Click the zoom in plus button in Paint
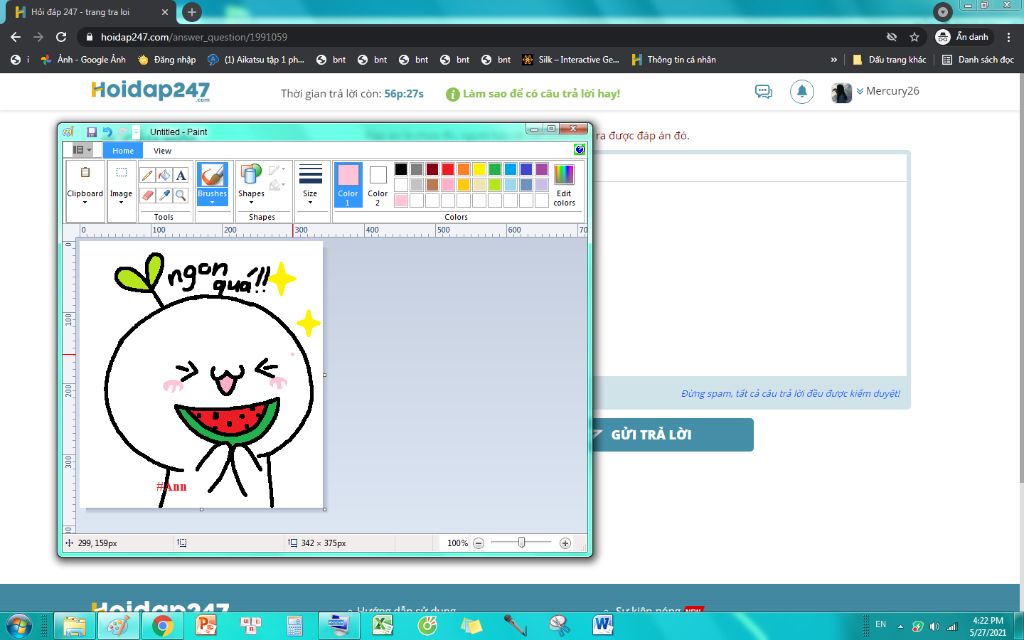The height and width of the screenshot is (640, 1024). tap(565, 543)
